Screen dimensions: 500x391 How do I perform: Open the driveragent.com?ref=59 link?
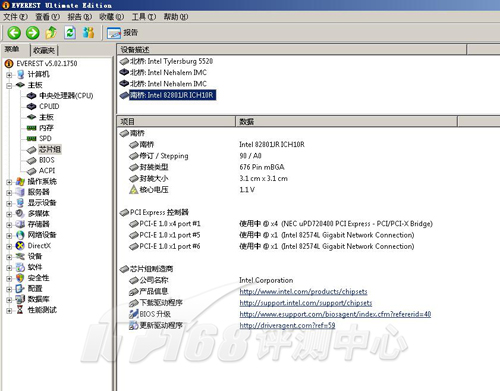coord(287,326)
